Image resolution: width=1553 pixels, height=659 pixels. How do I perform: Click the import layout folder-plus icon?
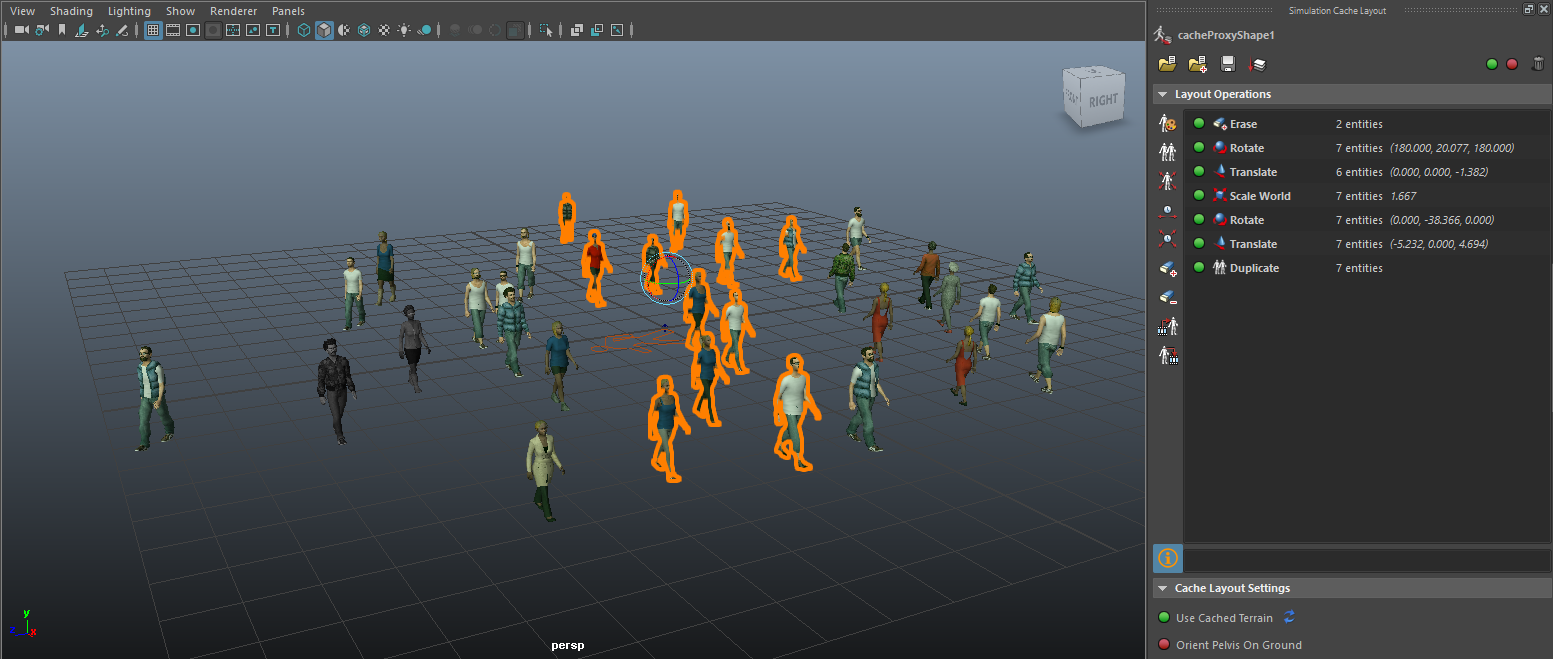point(1197,64)
